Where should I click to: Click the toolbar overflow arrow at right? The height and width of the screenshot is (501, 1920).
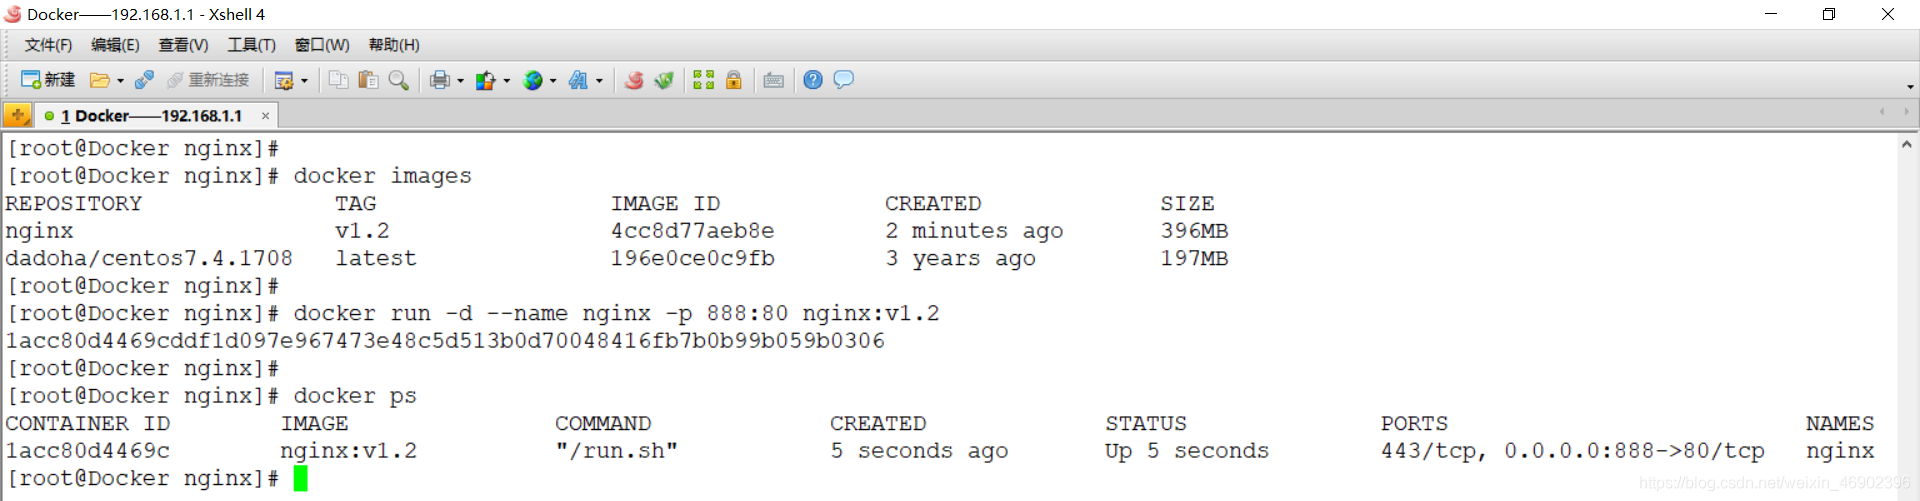click(x=1910, y=87)
